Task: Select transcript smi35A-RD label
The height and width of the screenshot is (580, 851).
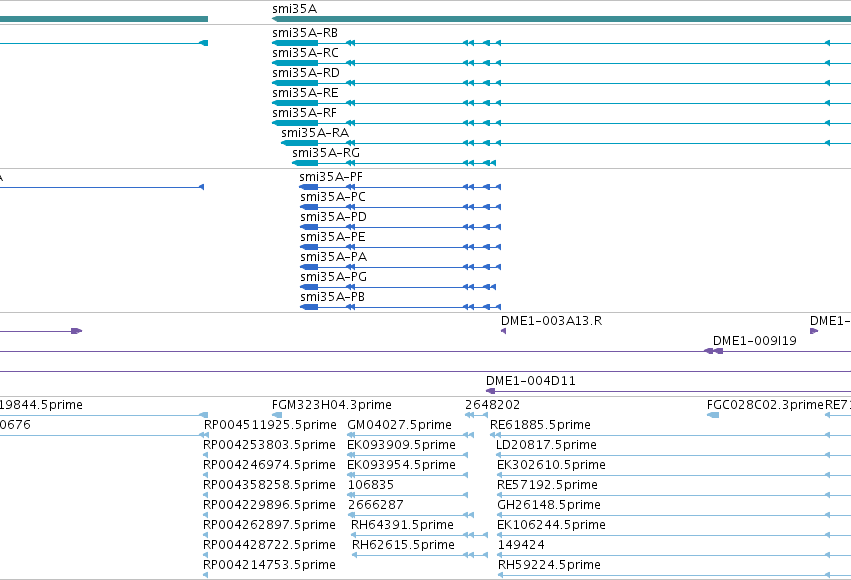Action: [x=306, y=73]
